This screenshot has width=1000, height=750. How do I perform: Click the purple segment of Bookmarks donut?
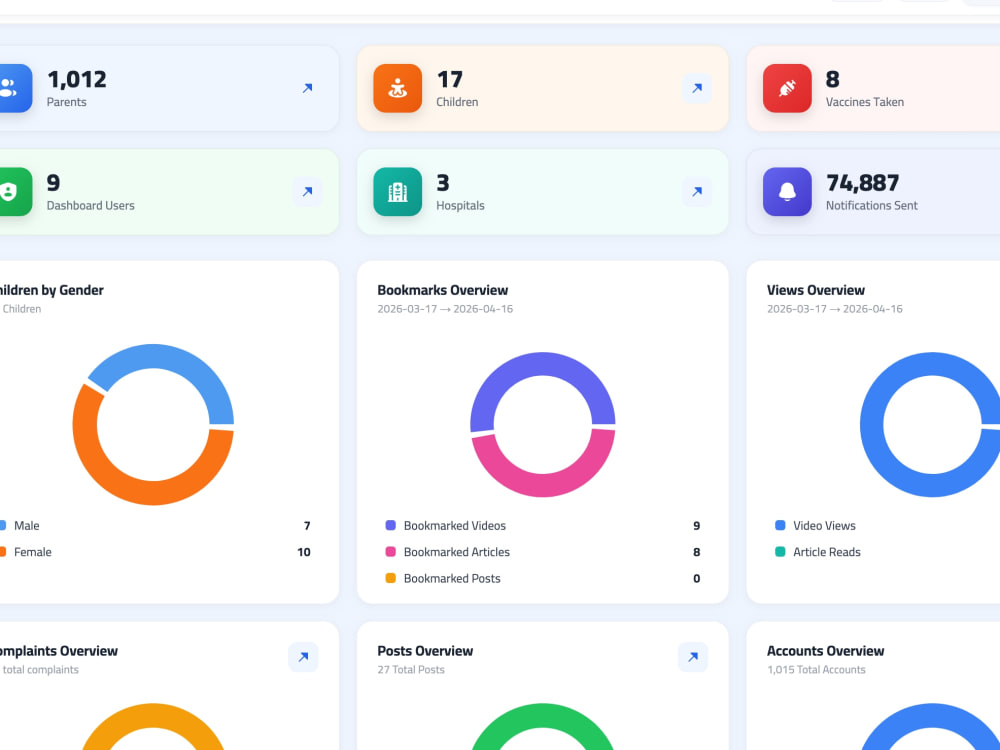tap(543, 364)
